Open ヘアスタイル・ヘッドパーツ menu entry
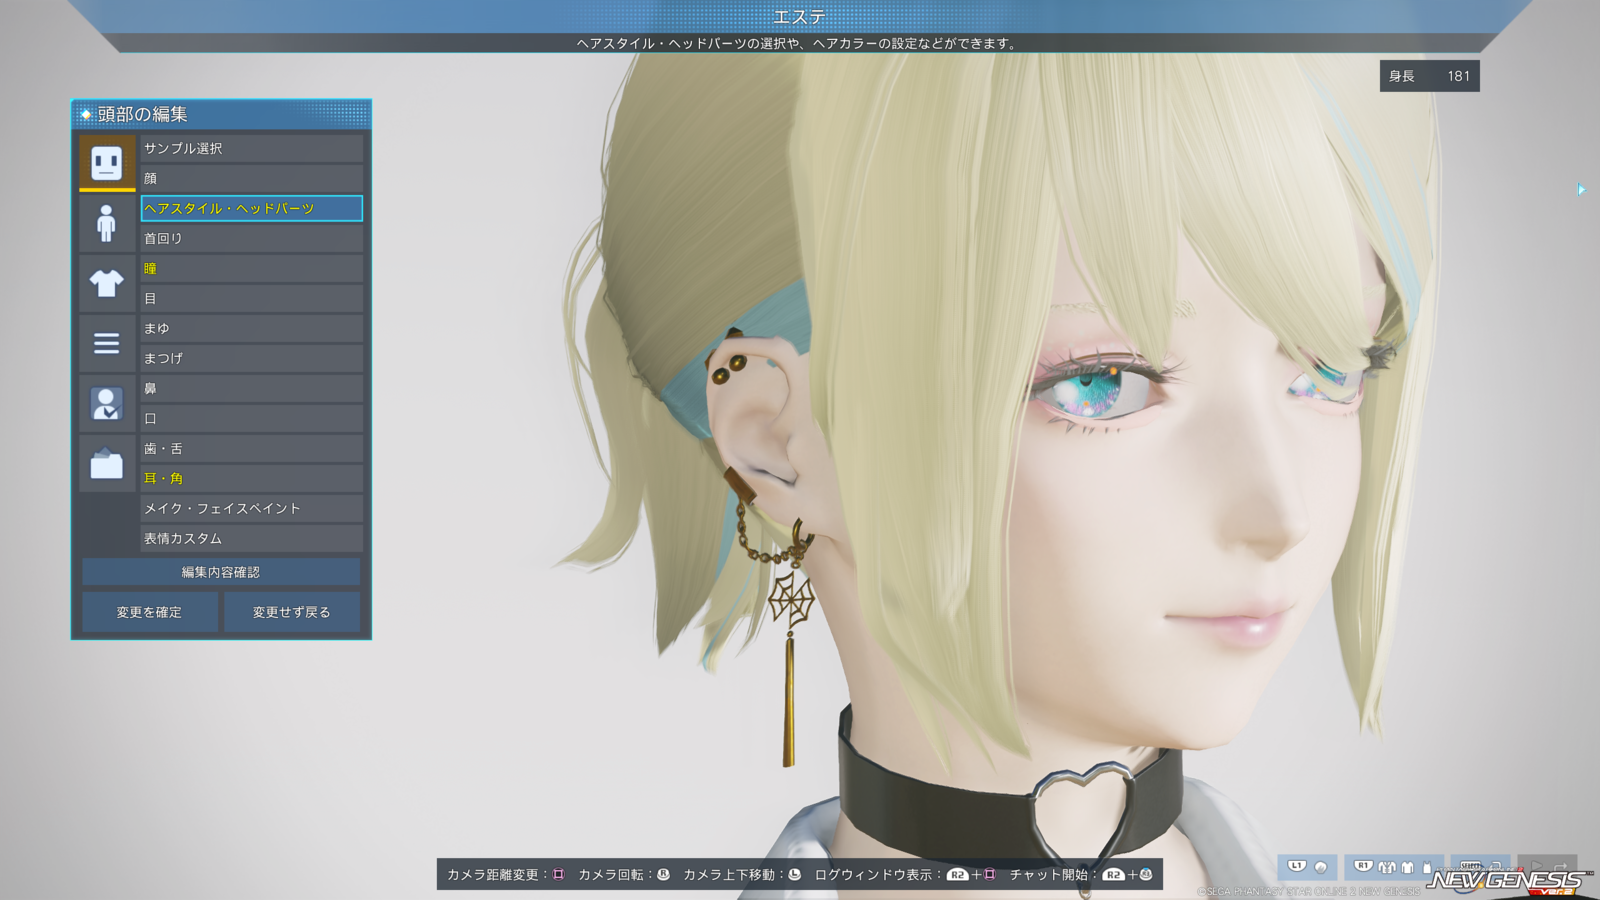Screen dimensions: 1600x900 coord(251,208)
